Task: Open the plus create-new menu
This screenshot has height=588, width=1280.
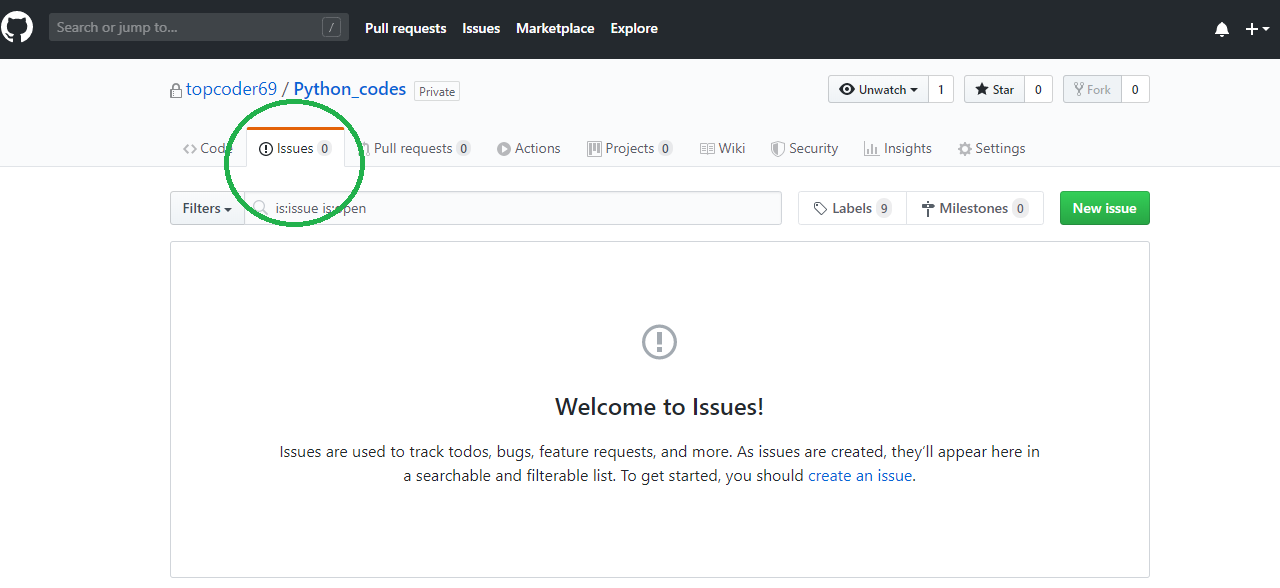Action: [1257, 29]
